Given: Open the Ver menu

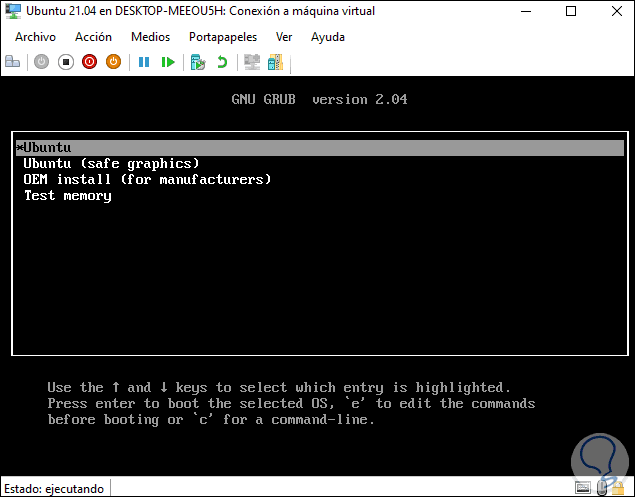Looking at the screenshot, I should point(284,37).
